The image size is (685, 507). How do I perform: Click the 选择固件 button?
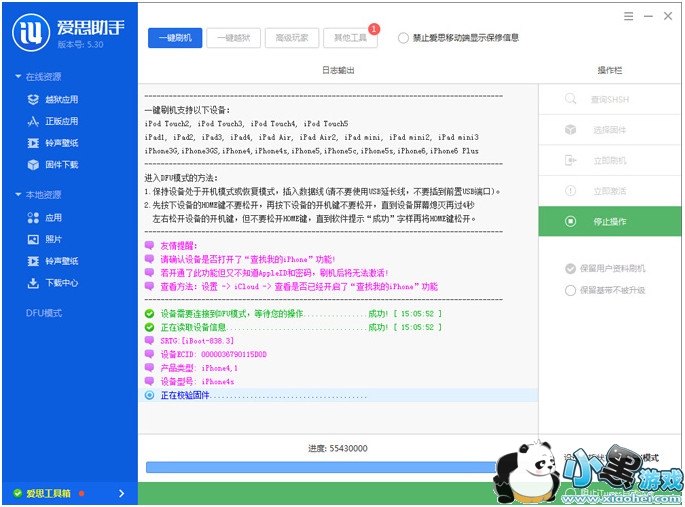tap(610, 130)
